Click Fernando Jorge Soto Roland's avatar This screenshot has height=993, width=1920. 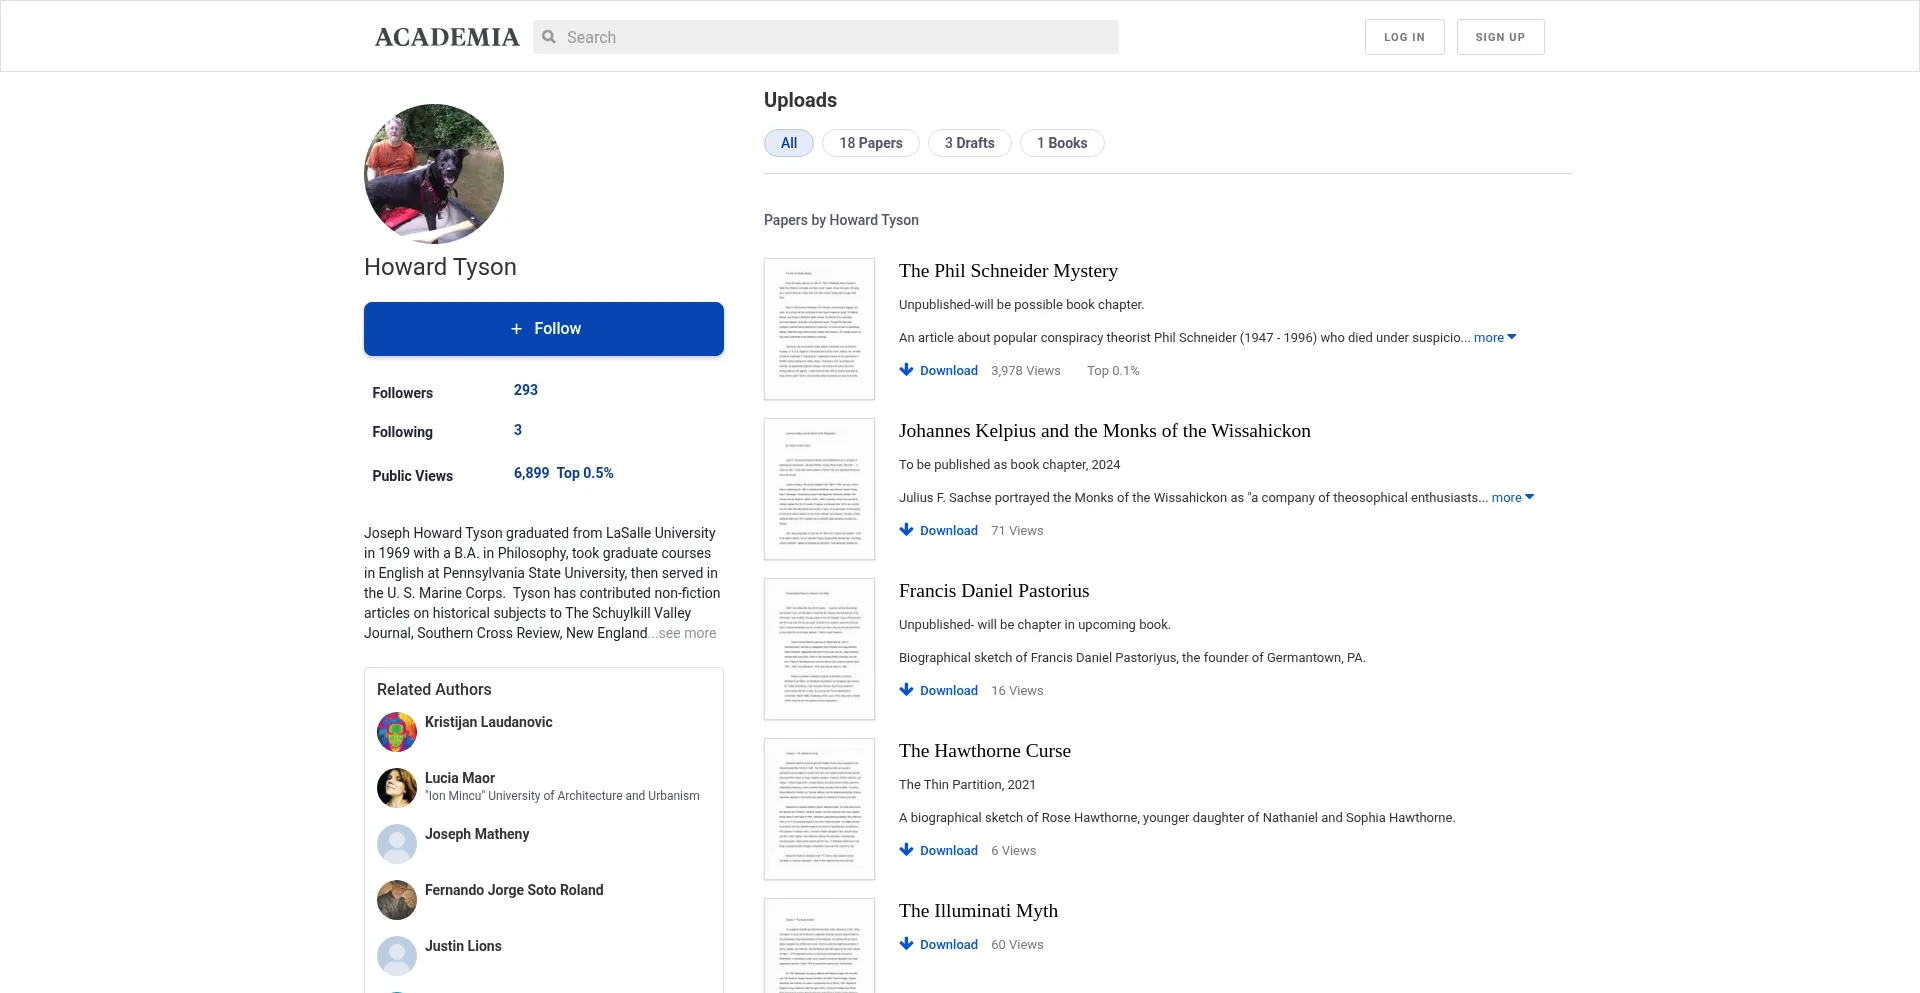point(397,900)
